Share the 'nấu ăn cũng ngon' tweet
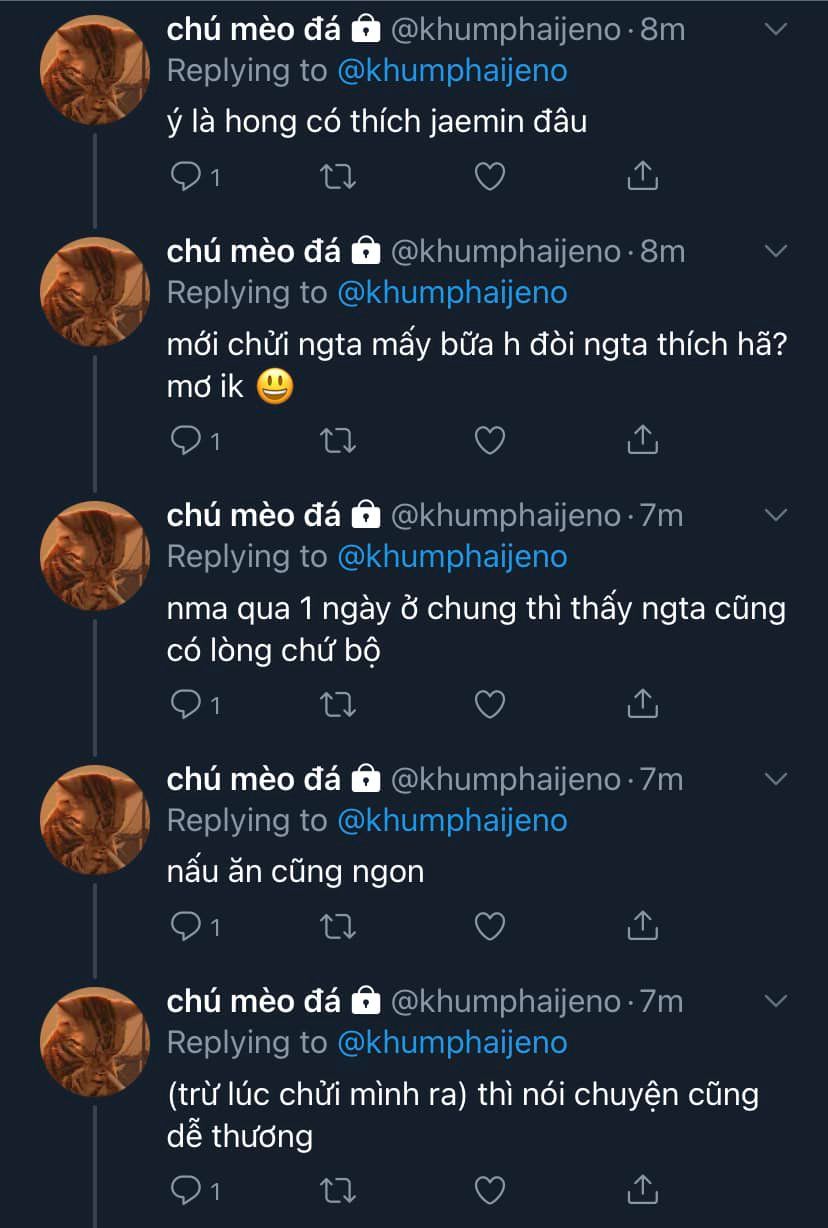Image resolution: width=828 pixels, height=1228 pixels. [641, 927]
